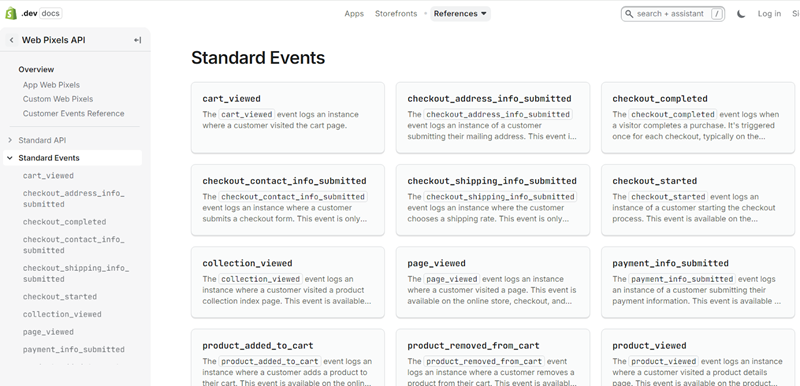Click the Standard Events page heading
The height and width of the screenshot is (386, 800).
click(258, 58)
